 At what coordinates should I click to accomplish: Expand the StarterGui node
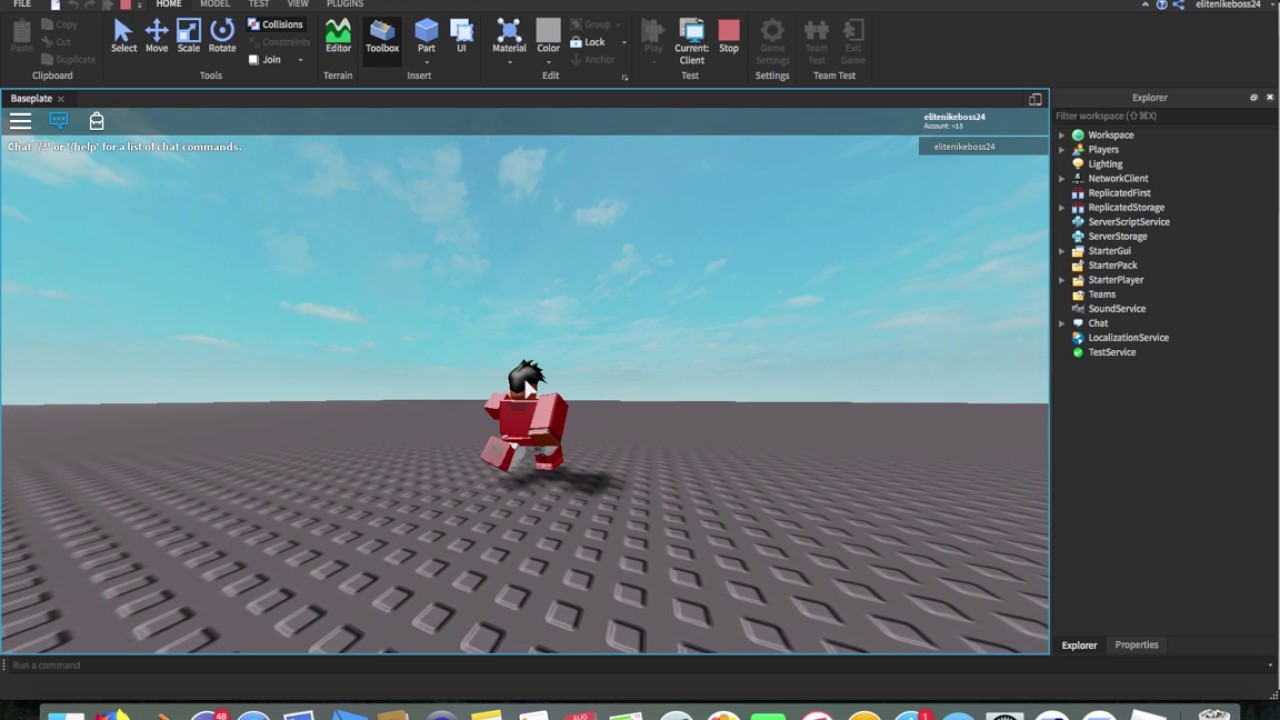pyautogui.click(x=1062, y=251)
